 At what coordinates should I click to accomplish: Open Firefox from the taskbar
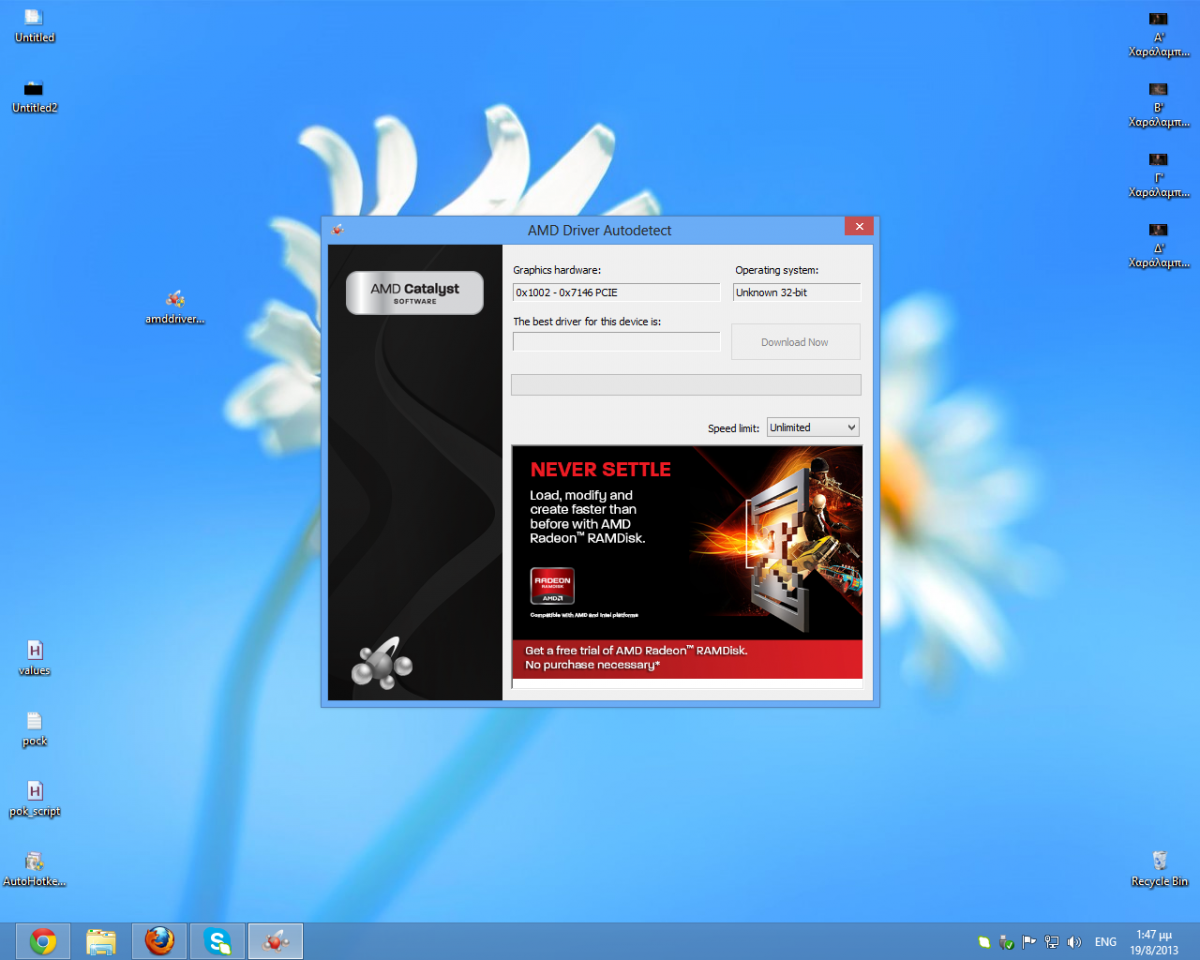159,941
